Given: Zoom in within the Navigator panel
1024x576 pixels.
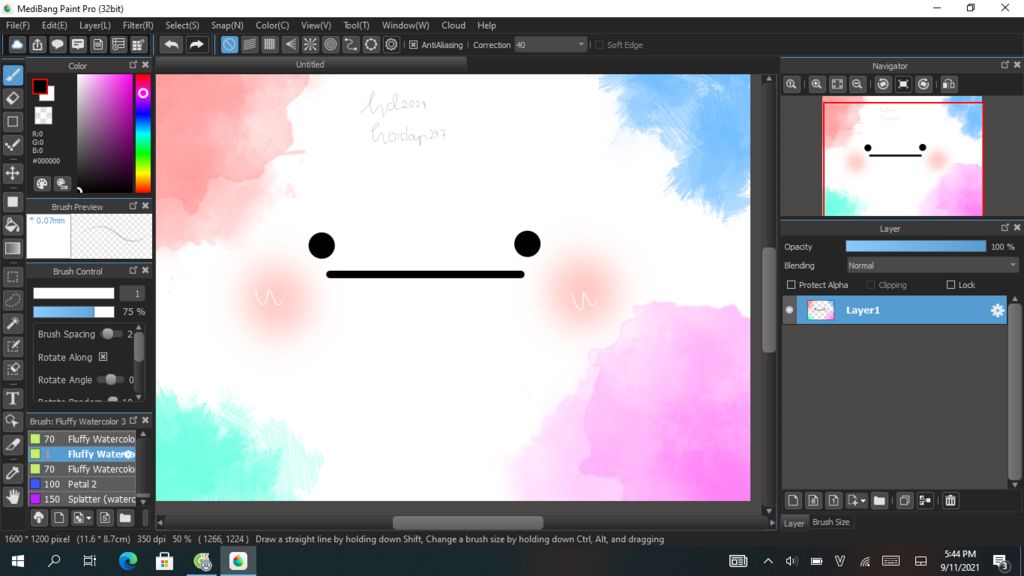Looking at the screenshot, I should (x=816, y=84).
